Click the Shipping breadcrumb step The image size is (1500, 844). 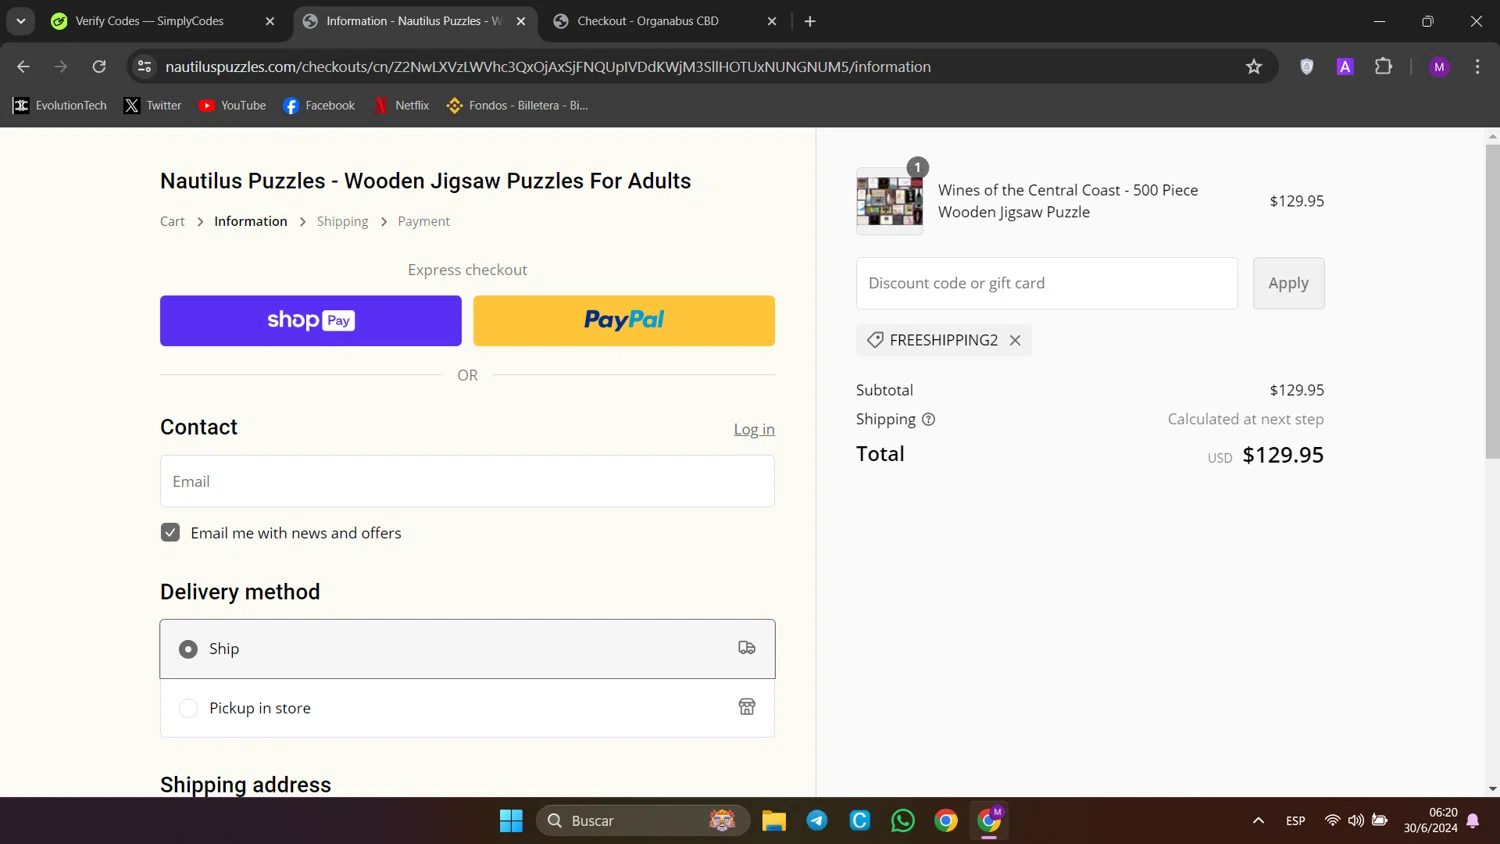tap(342, 221)
